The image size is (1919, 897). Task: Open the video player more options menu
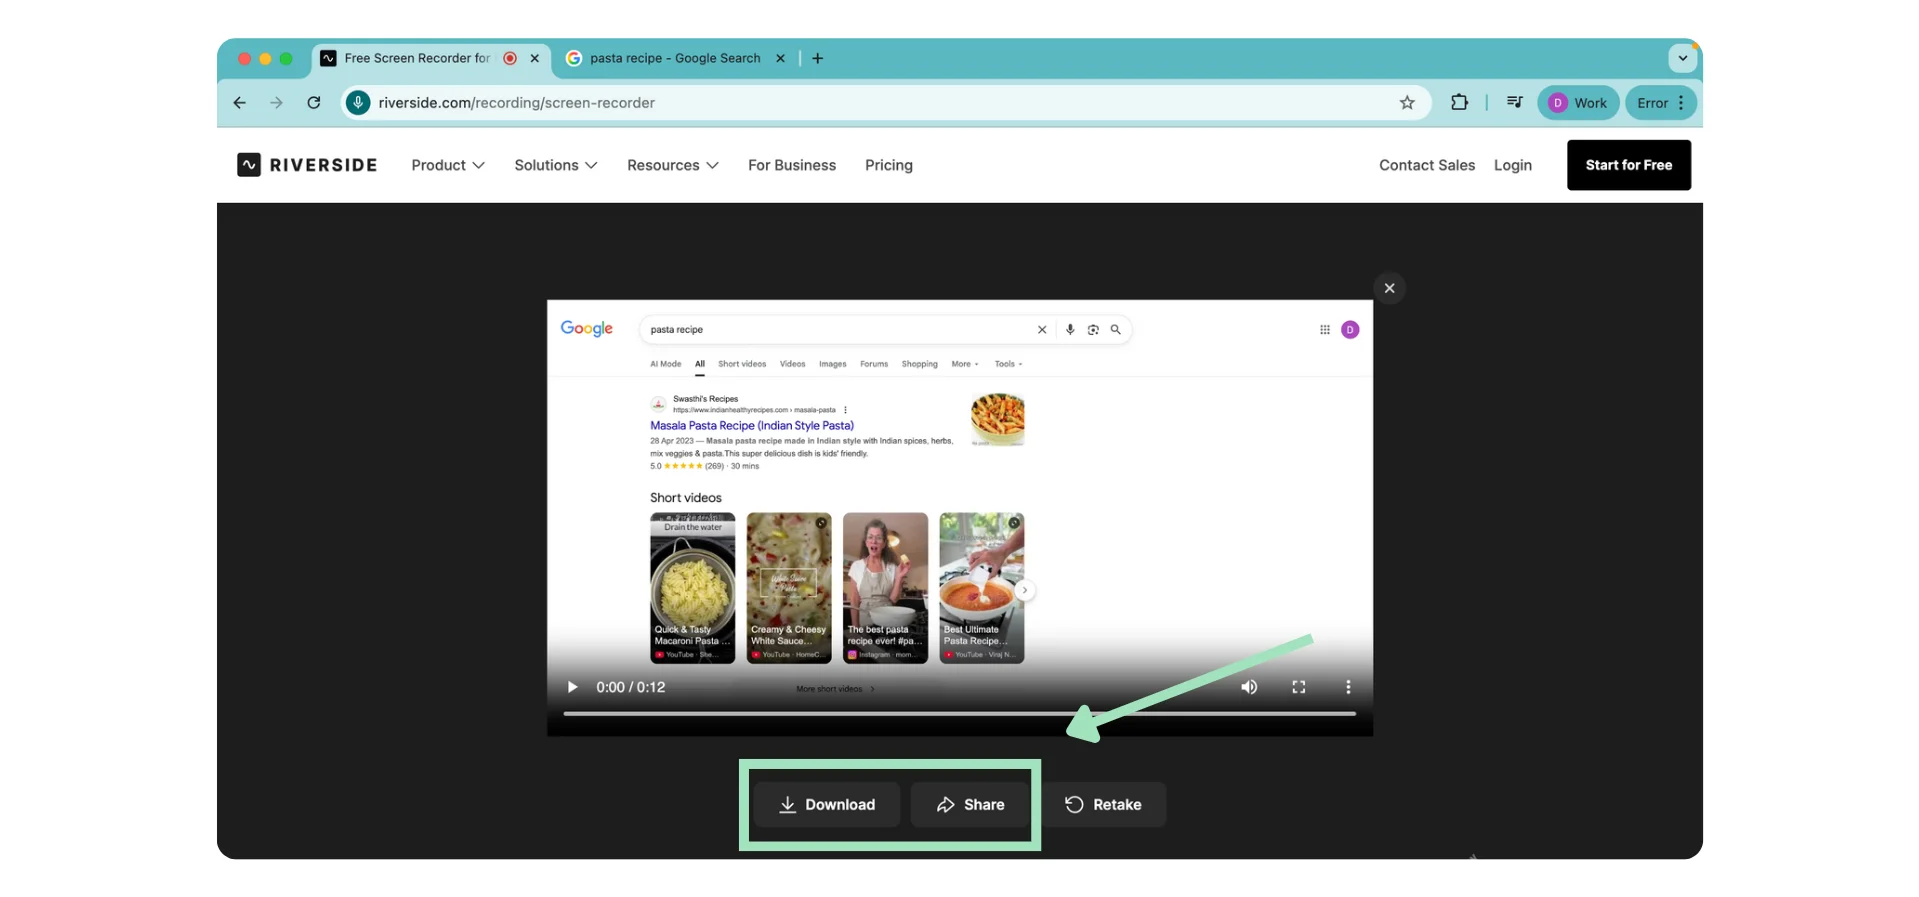(1348, 687)
